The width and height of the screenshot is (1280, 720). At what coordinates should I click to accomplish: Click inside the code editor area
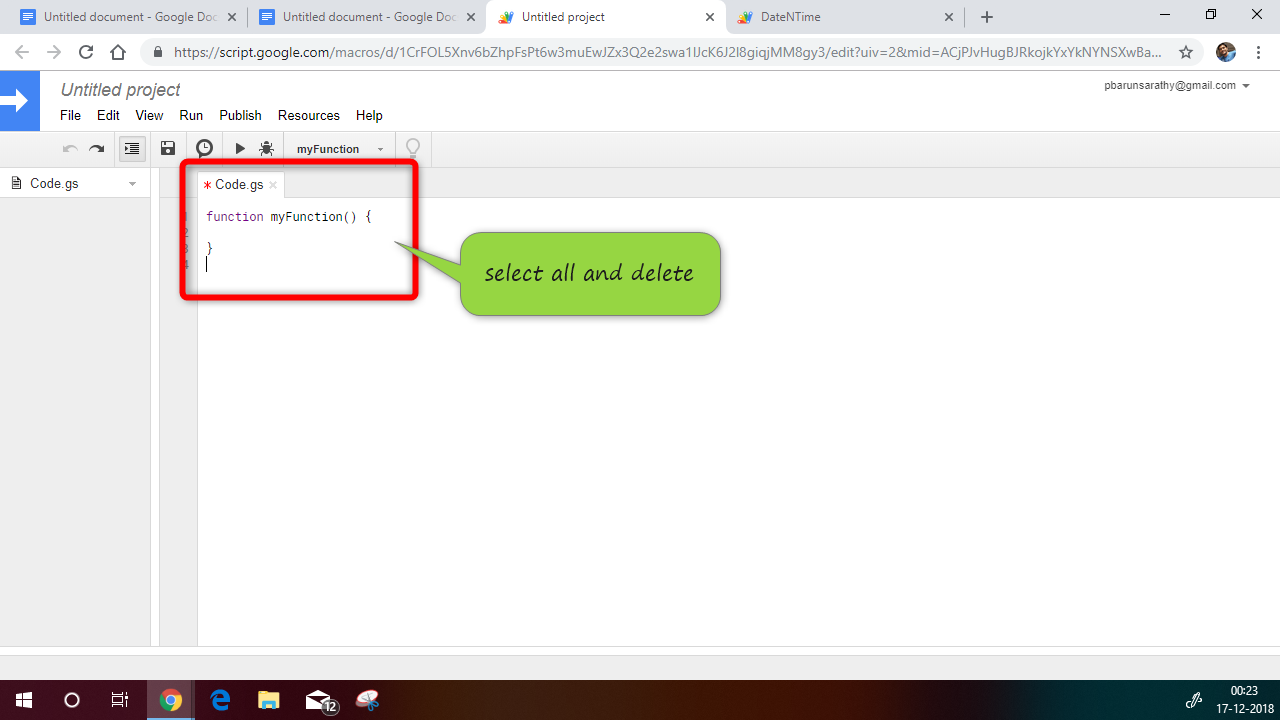pos(738,420)
